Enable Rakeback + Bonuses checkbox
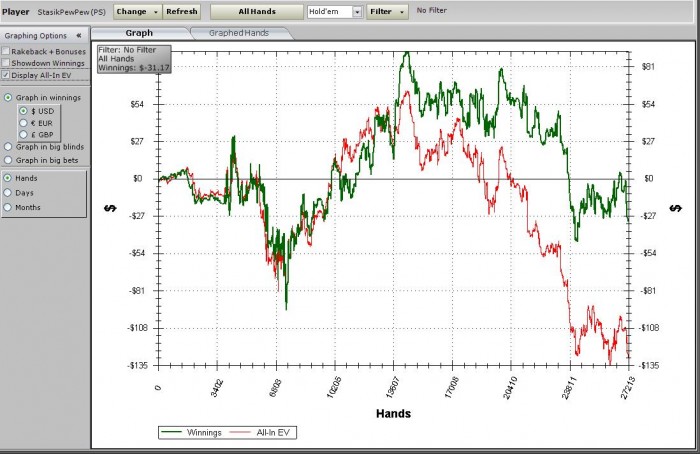 6,51
